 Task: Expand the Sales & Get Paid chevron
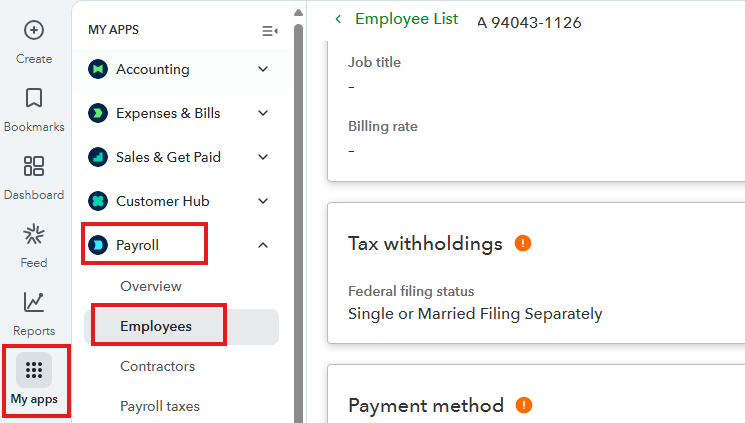tap(263, 157)
